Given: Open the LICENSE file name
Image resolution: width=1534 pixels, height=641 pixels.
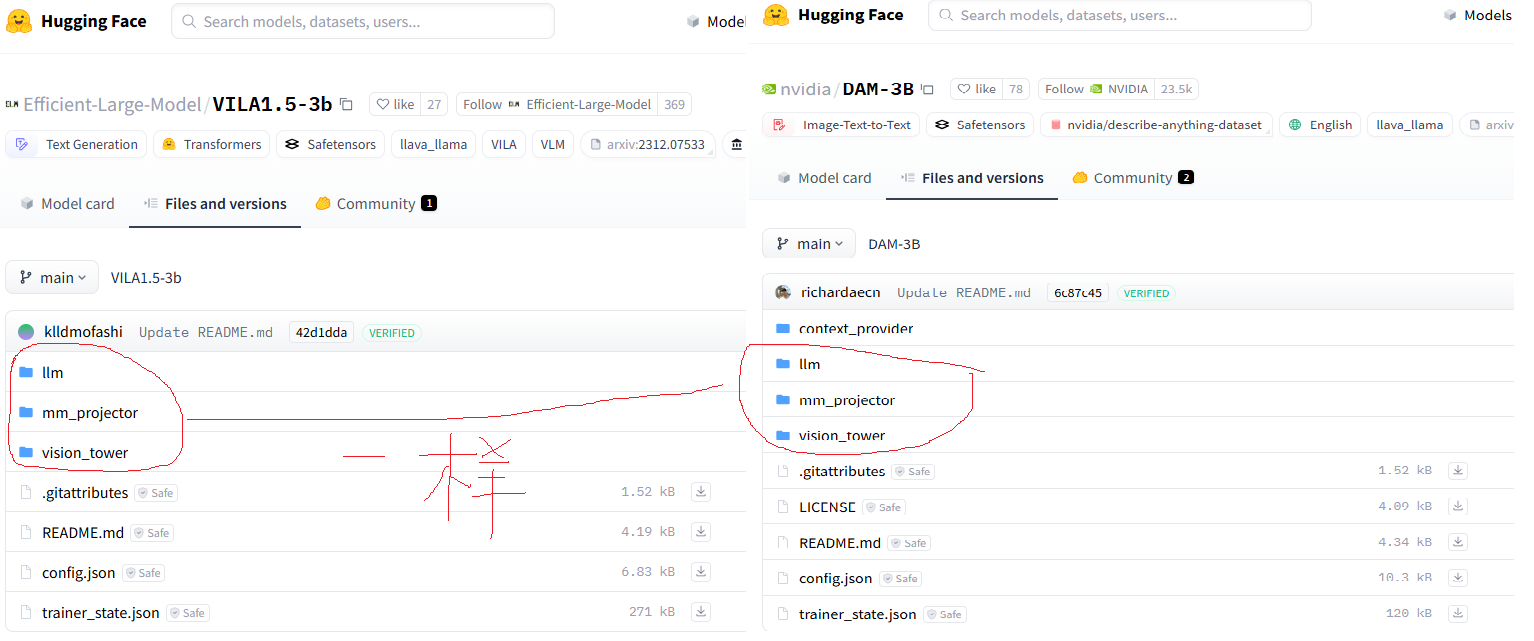Looking at the screenshot, I should [827, 507].
